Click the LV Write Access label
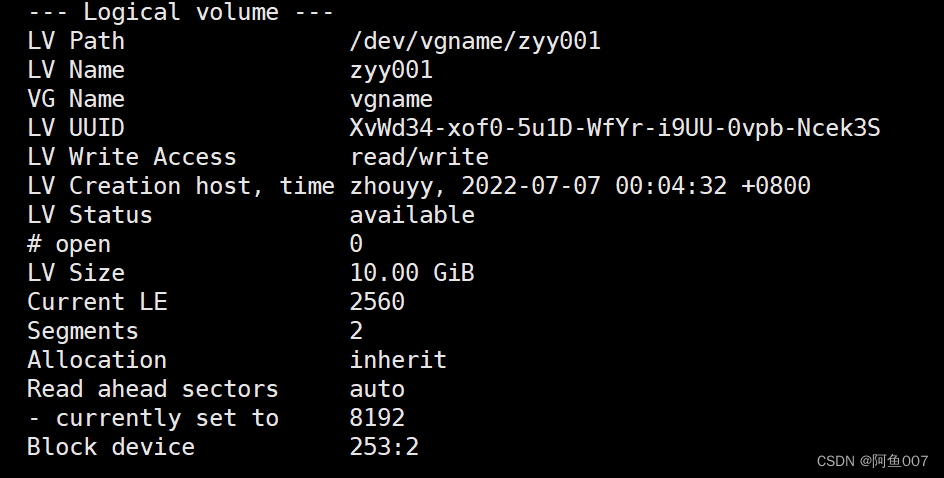The image size is (944, 478). point(132,157)
